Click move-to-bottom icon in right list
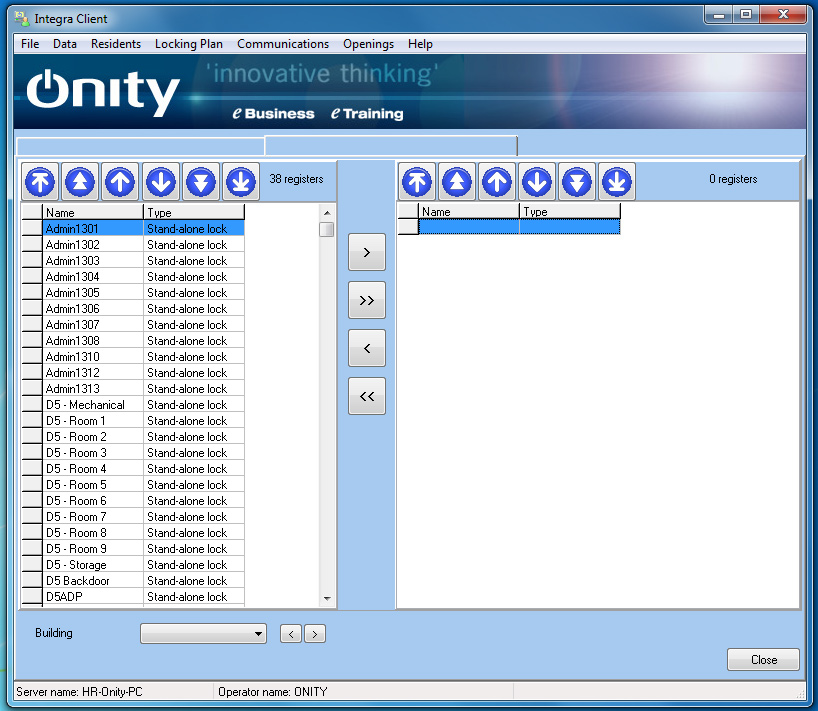818x711 pixels. click(x=617, y=182)
